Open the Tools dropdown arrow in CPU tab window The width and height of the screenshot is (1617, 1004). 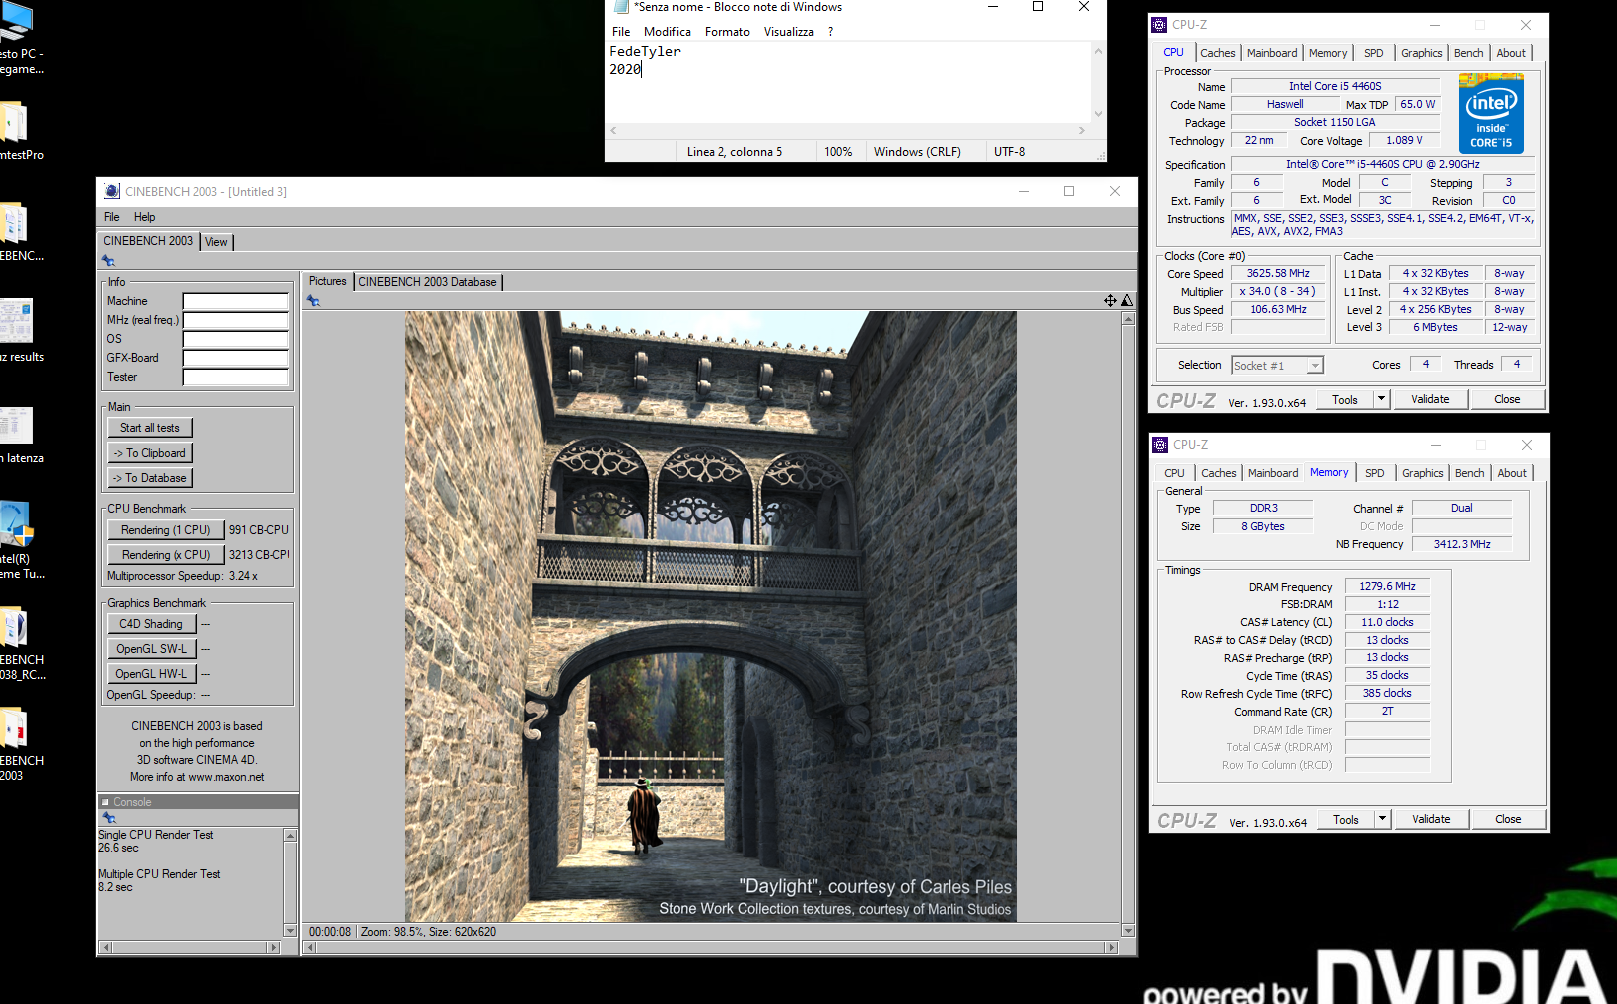pyautogui.click(x=1381, y=399)
